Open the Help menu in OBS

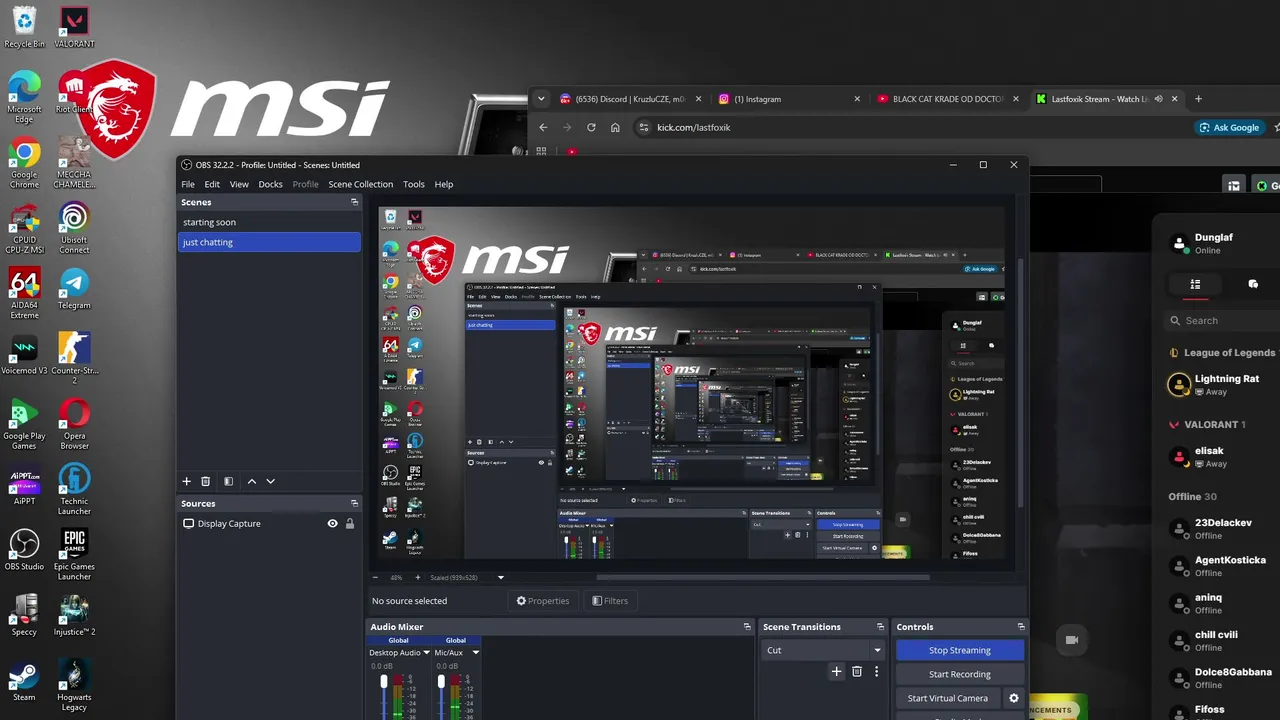[x=444, y=184]
